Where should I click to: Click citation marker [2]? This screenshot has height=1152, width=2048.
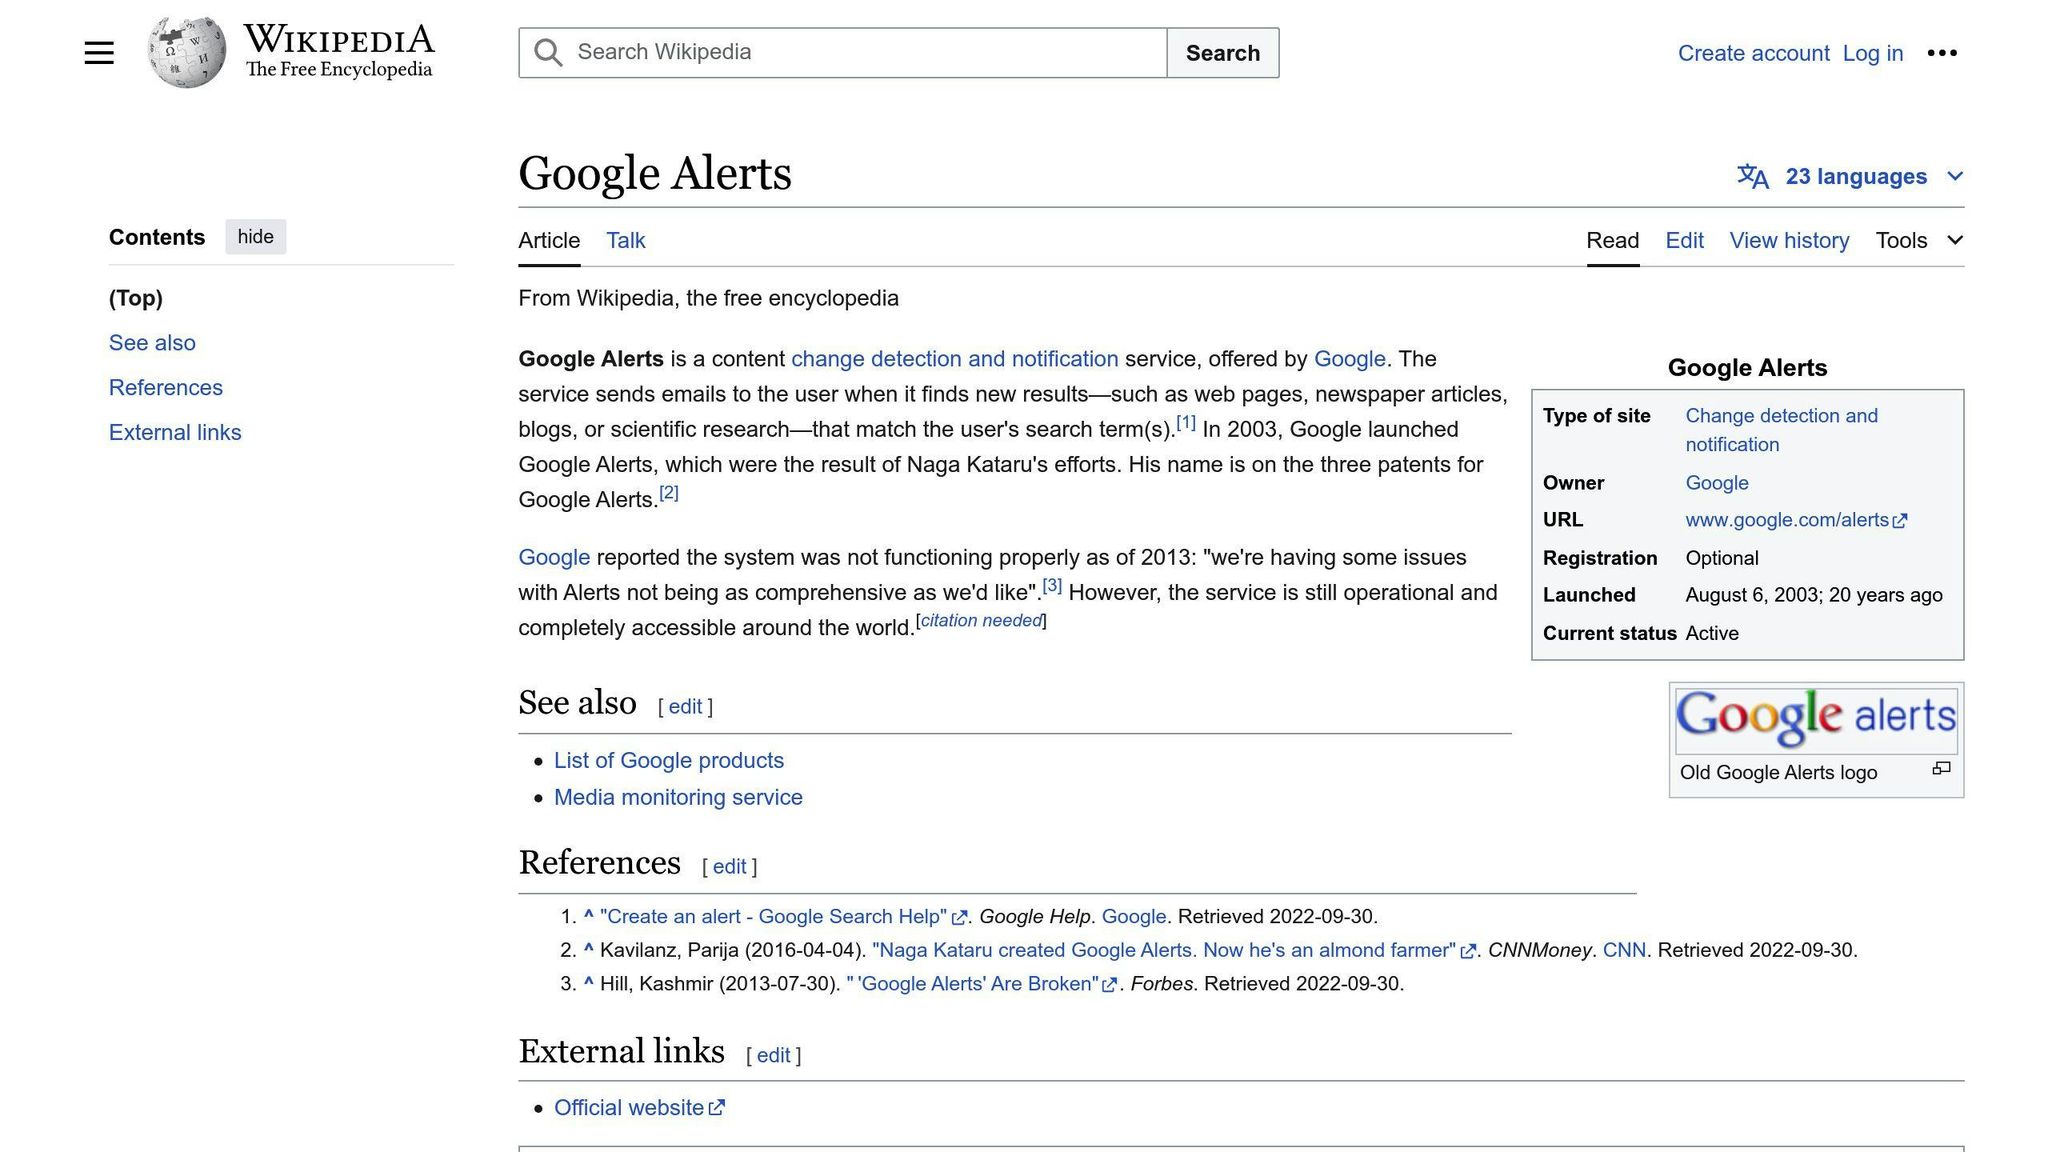[668, 492]
